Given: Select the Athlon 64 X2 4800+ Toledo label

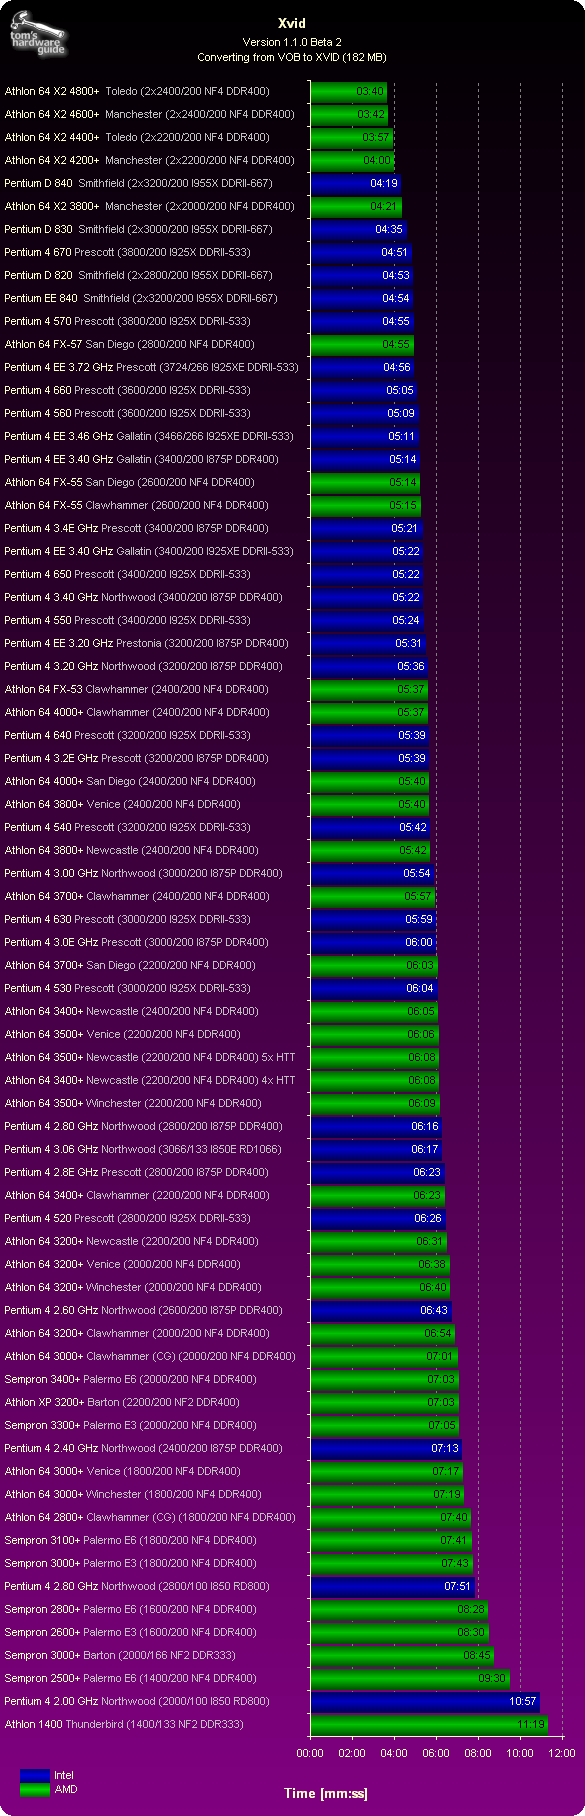Looking at the screenshot, I should [x=137, y=91].
